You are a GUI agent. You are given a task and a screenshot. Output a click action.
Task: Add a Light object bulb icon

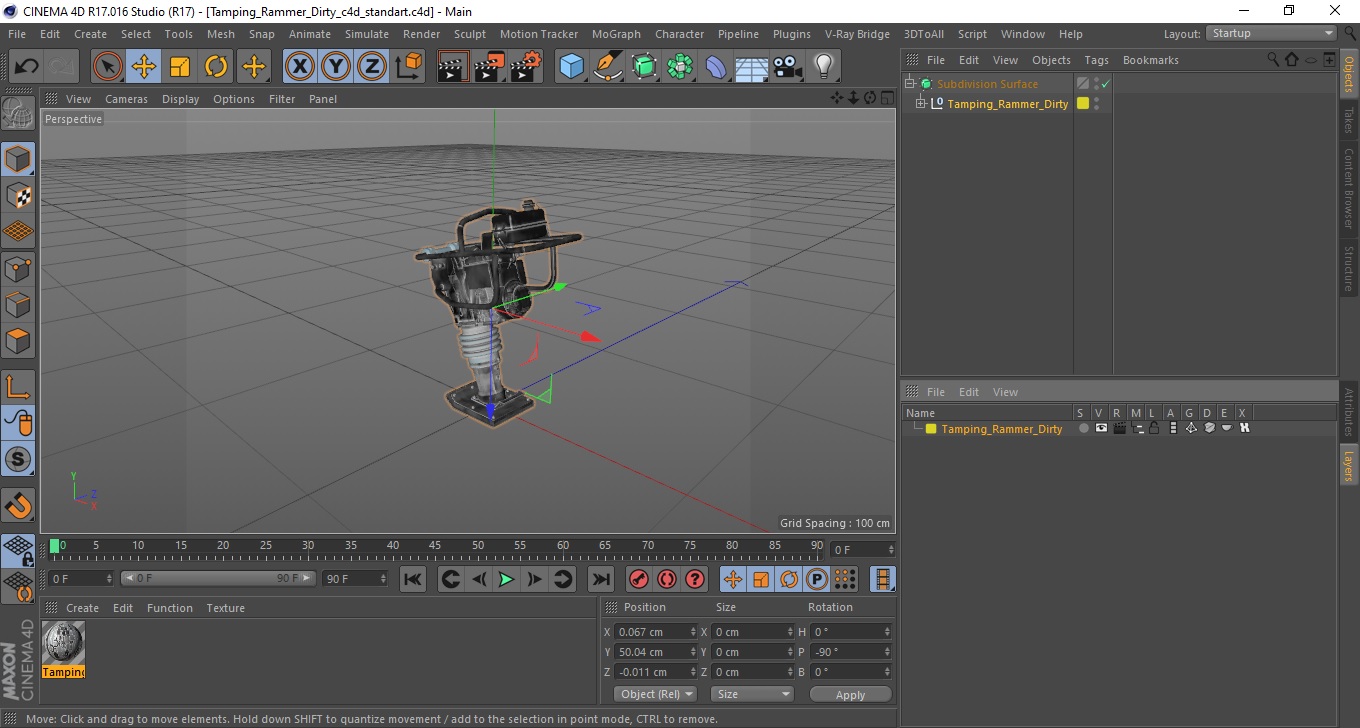click(823, 67)
